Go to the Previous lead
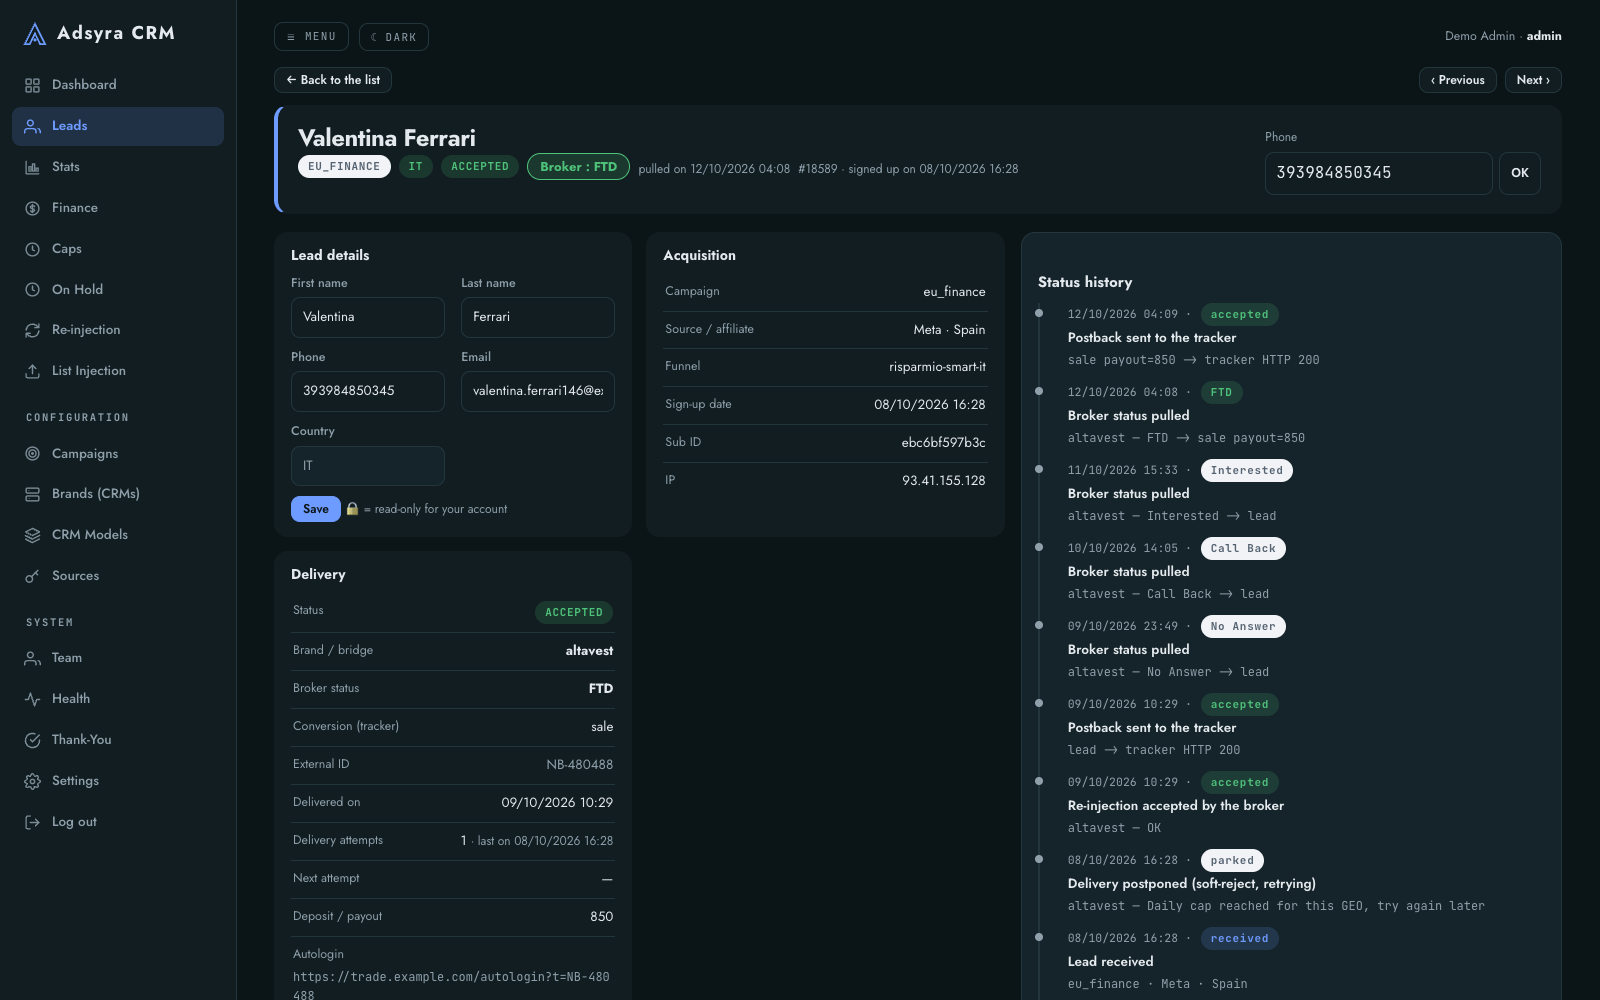Image resolution: width=1600 pixels, height=1000 pixels. tap(1458, 80)
